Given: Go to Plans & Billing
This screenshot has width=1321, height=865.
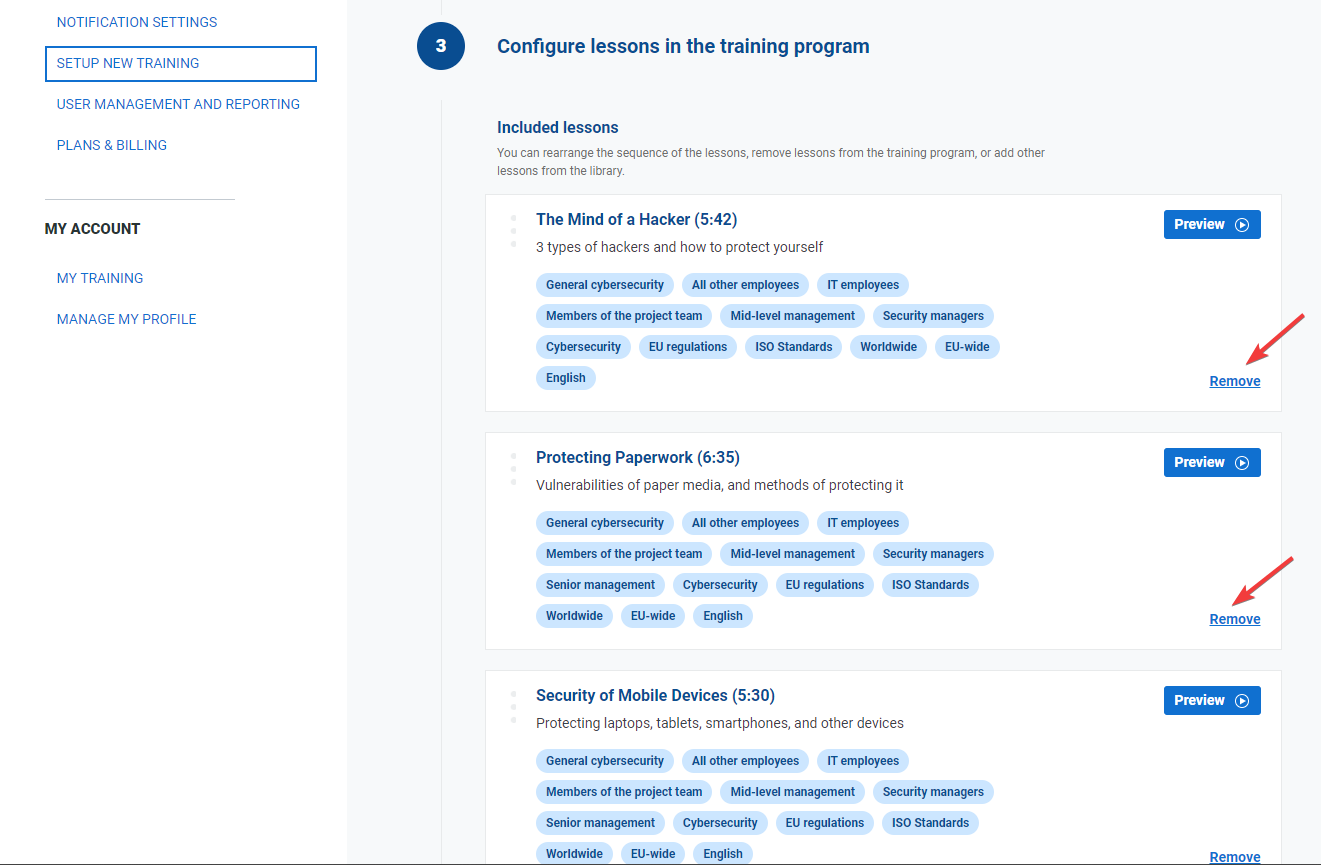Looking at the screenshot, I should coord(111,145).
